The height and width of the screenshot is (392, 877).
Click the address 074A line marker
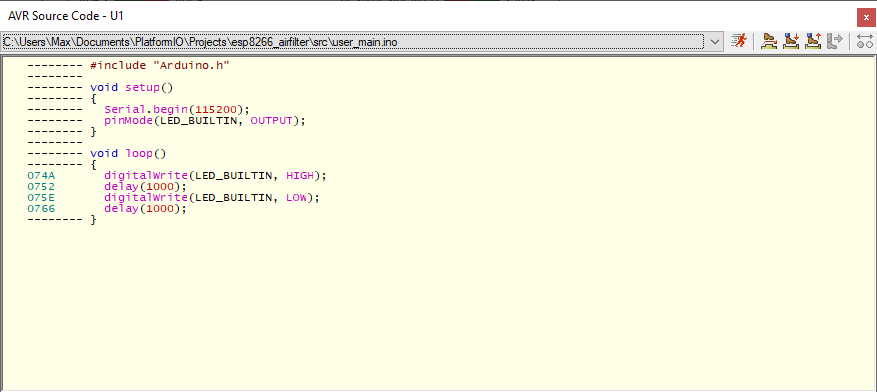click(x=41, y=176)
